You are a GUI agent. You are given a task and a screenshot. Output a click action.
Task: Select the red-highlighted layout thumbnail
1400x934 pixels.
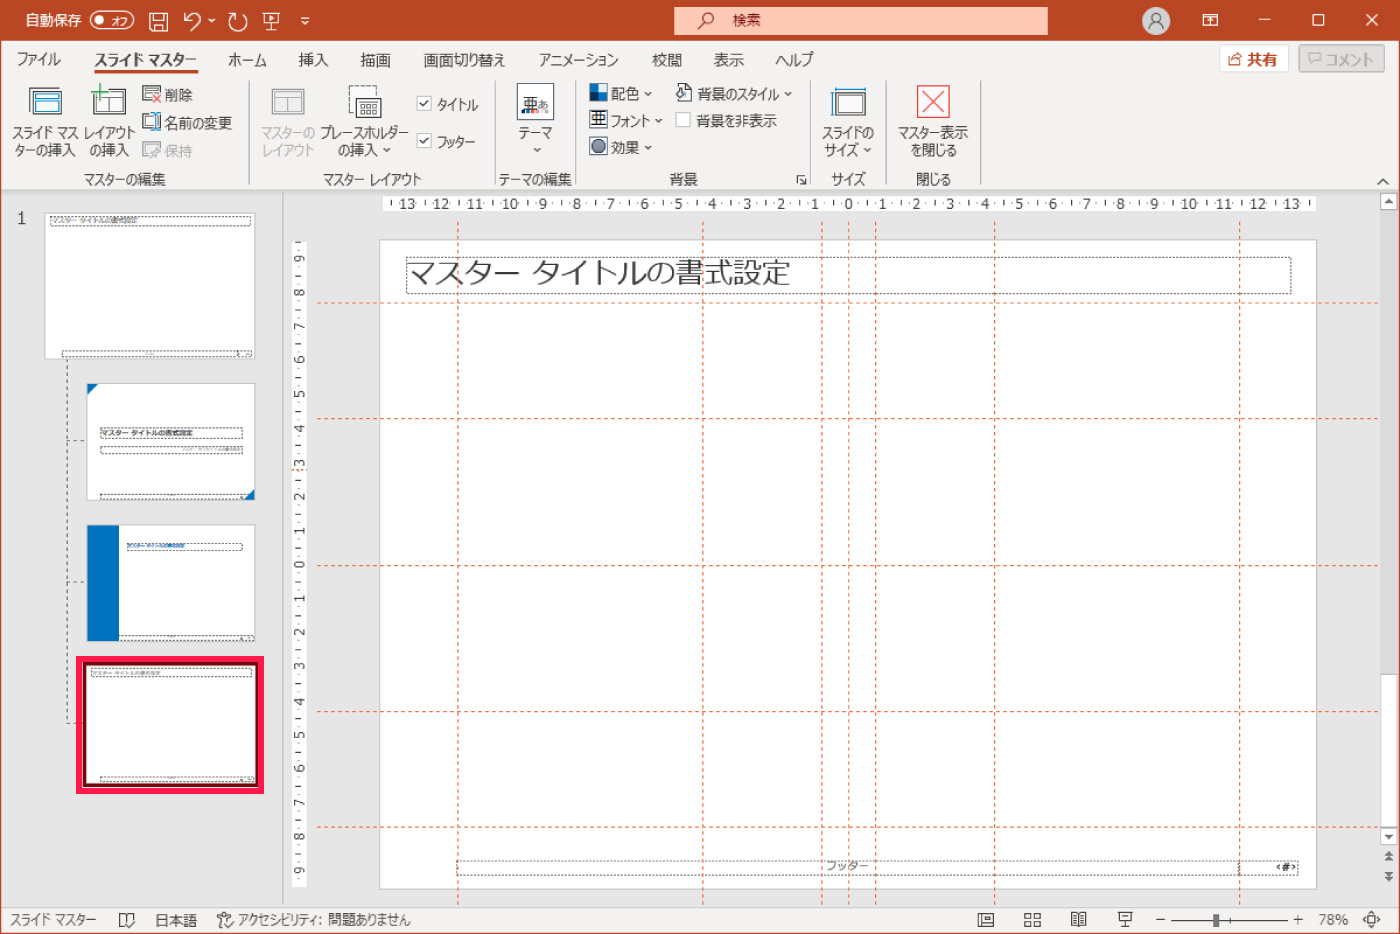point(170,725)
